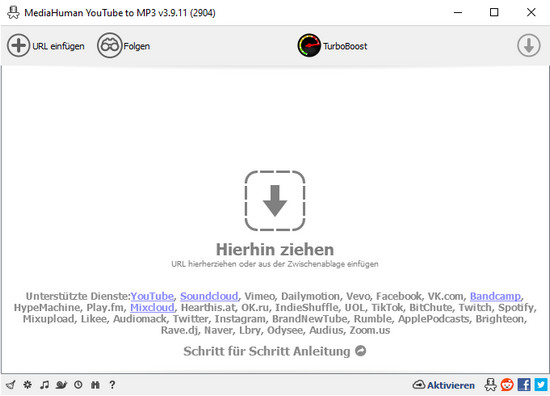Open settings with the gear icon

(x=27, y=385)
